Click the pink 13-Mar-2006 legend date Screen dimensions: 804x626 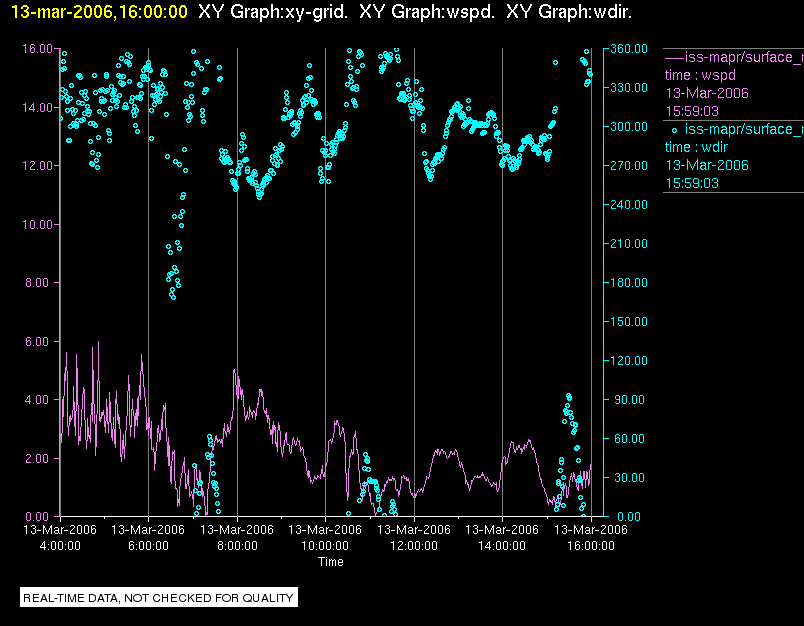click(x=707, y=93)
